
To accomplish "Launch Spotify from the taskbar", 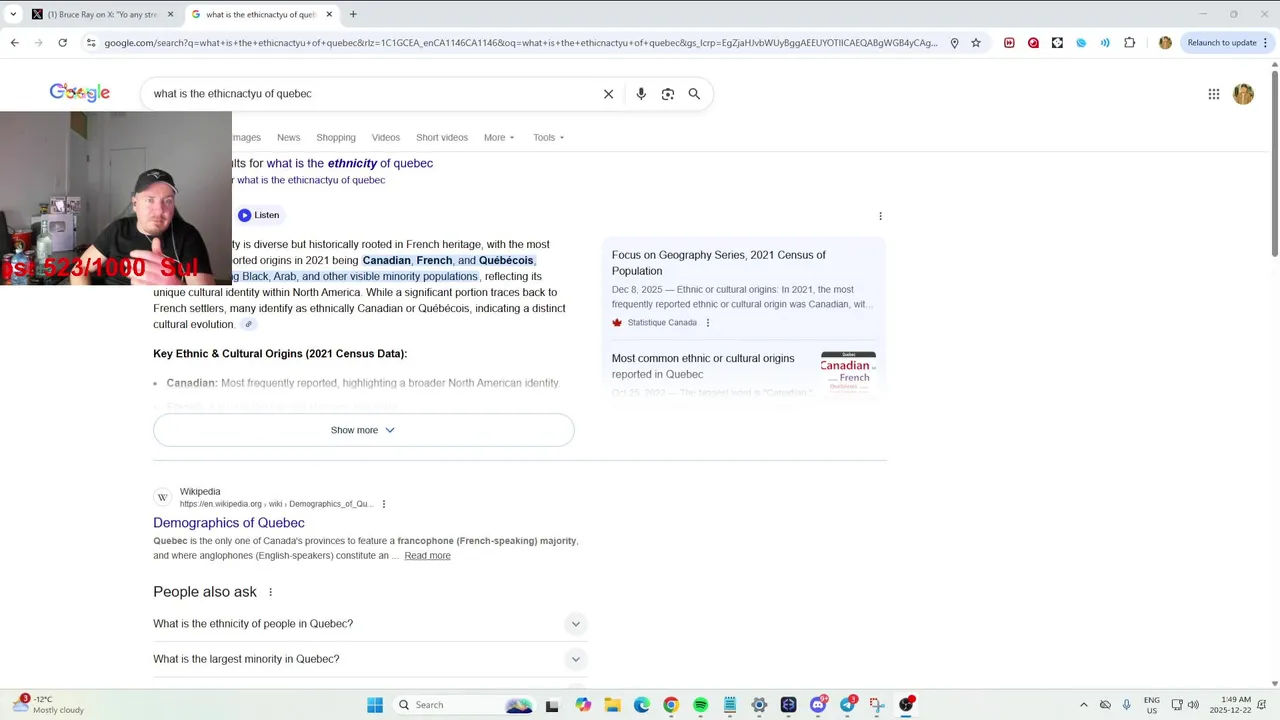I will [x=700, y=705].
